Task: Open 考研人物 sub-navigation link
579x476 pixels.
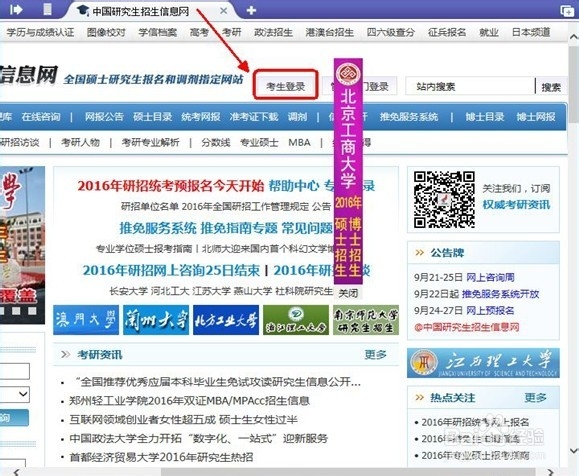Action: click(80, 142)
